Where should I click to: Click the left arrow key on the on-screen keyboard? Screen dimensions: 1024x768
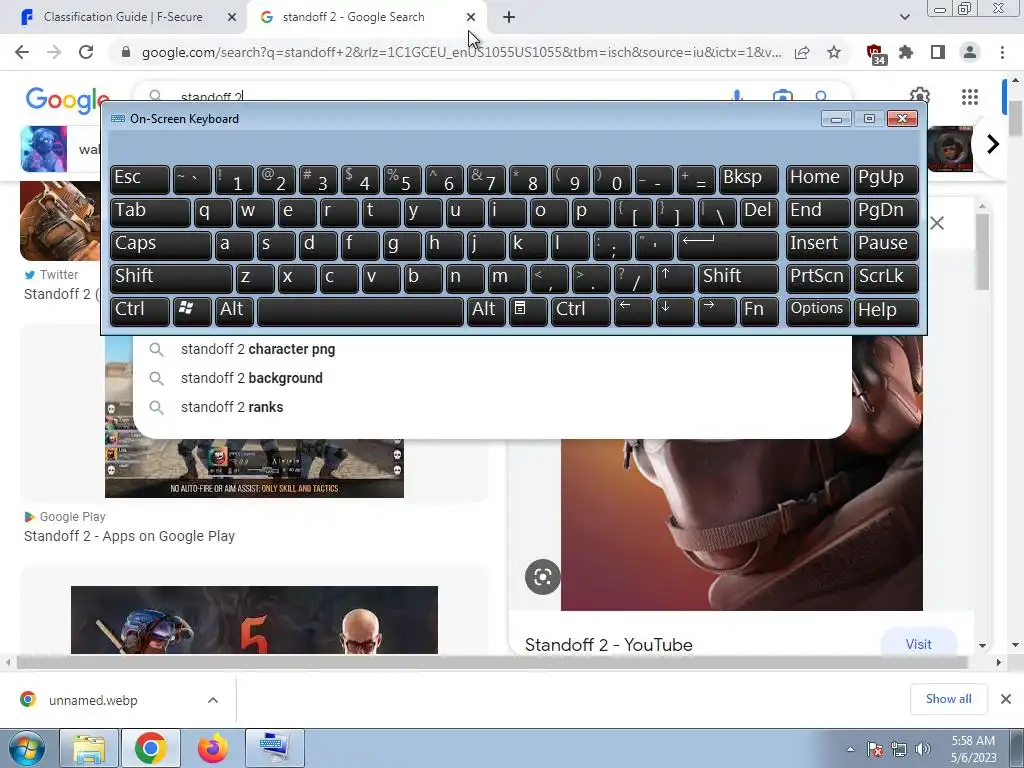coord(633,310)
